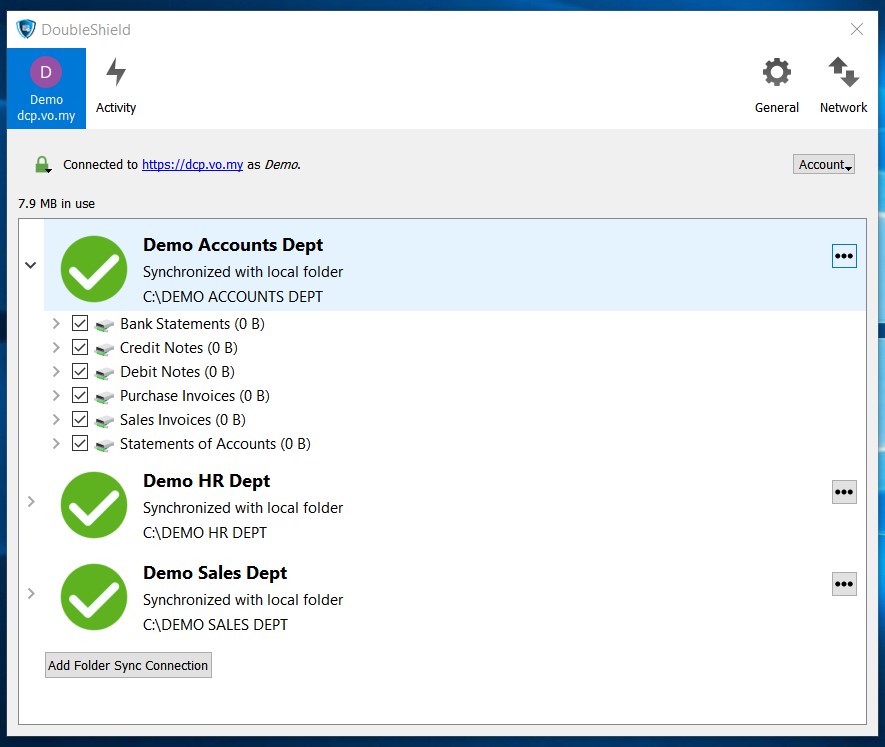This screenshot has height=747, width=885.
Task: Open the https://dcp.vo.my server link
Action: pyautogui.click(x=192, y=165)
